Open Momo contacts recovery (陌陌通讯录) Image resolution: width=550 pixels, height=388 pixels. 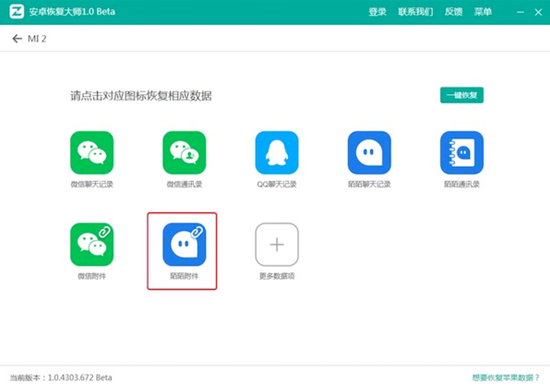462,153
